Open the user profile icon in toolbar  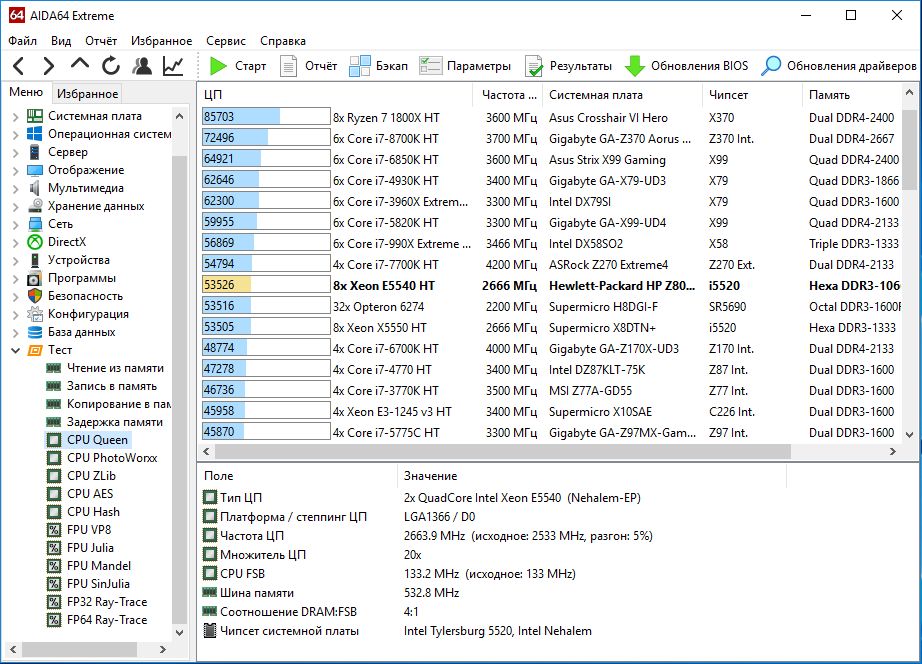(142, 66)
